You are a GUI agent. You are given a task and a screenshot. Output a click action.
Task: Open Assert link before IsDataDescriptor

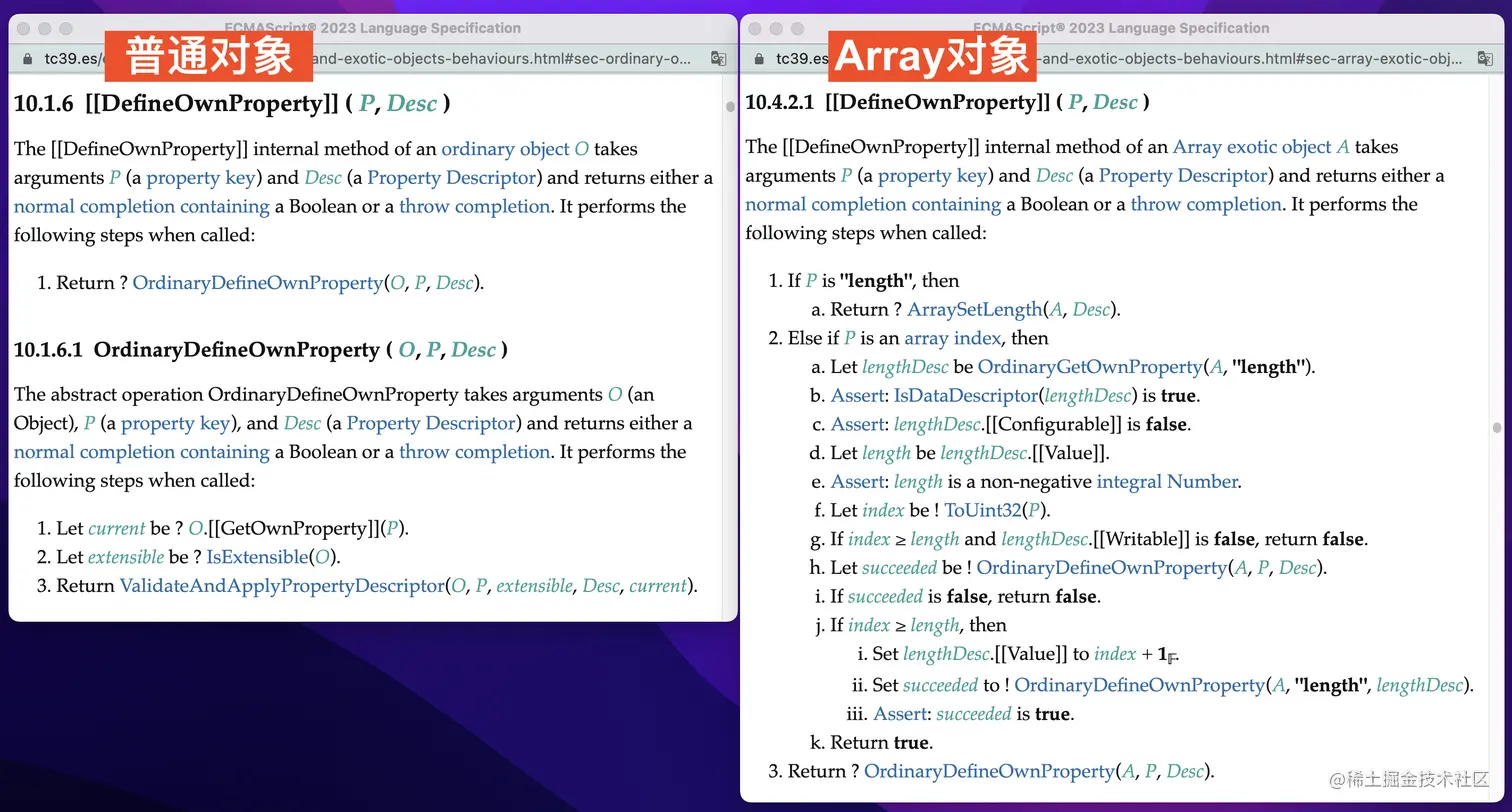tap(858, 396)
